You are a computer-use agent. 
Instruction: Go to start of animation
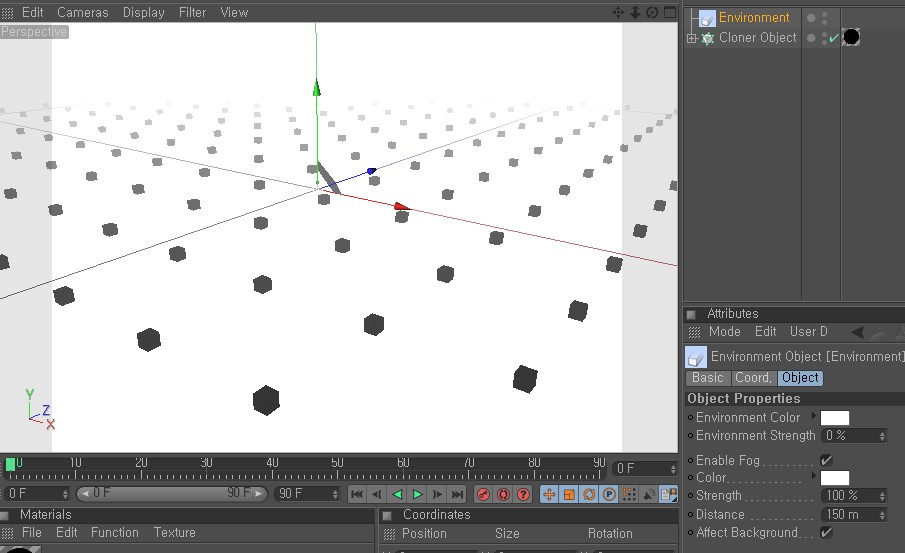[357, 494]
